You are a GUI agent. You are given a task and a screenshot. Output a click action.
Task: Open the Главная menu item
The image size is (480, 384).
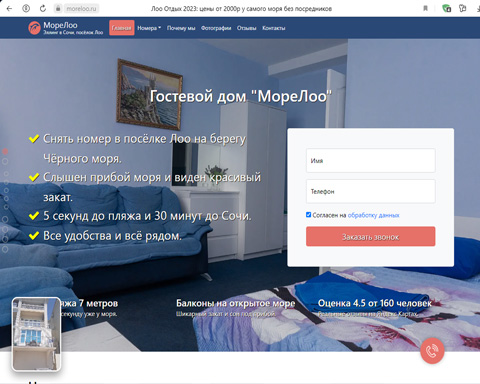122,28
